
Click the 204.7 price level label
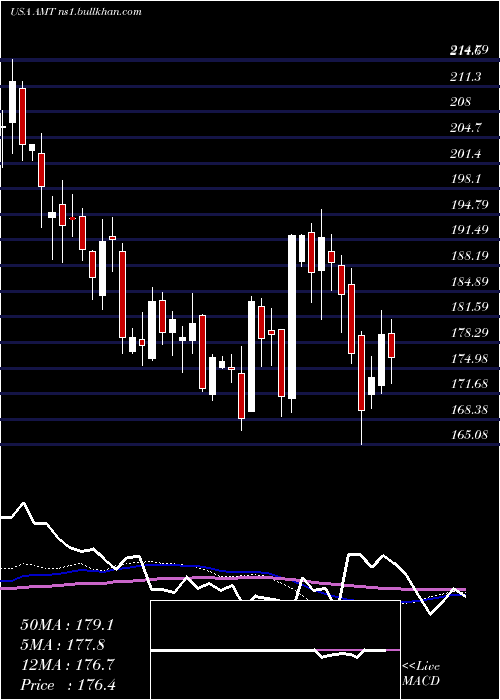click(466, 128)
